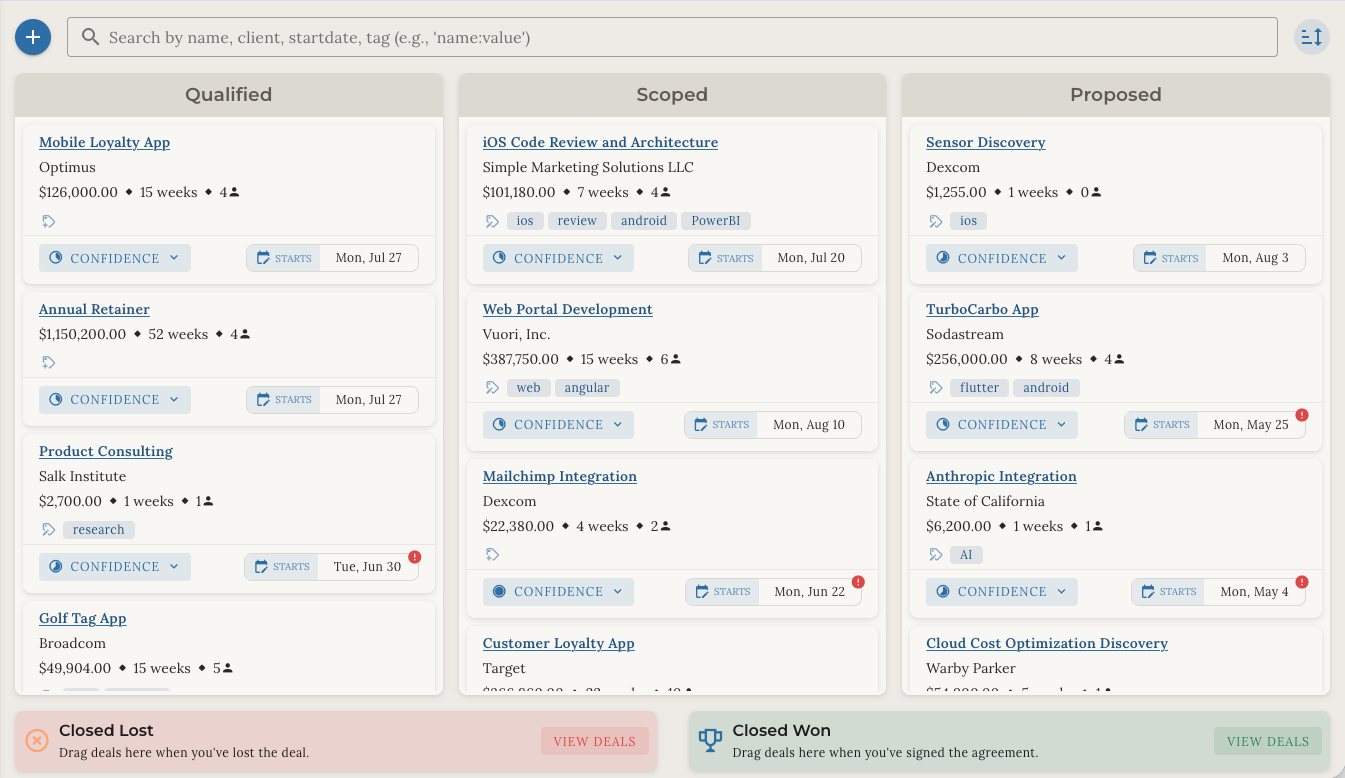Click the tag icon on Mailchimp Integration card

click(492, 554)
